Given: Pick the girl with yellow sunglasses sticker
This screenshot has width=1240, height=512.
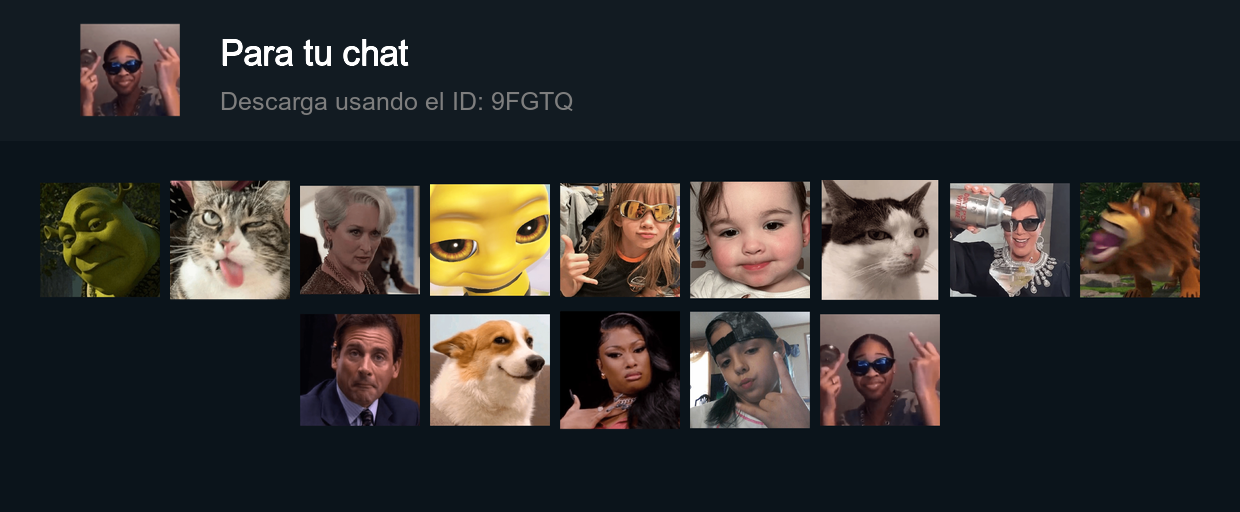Looking at the screenshot, I should (x=620, y=240).
